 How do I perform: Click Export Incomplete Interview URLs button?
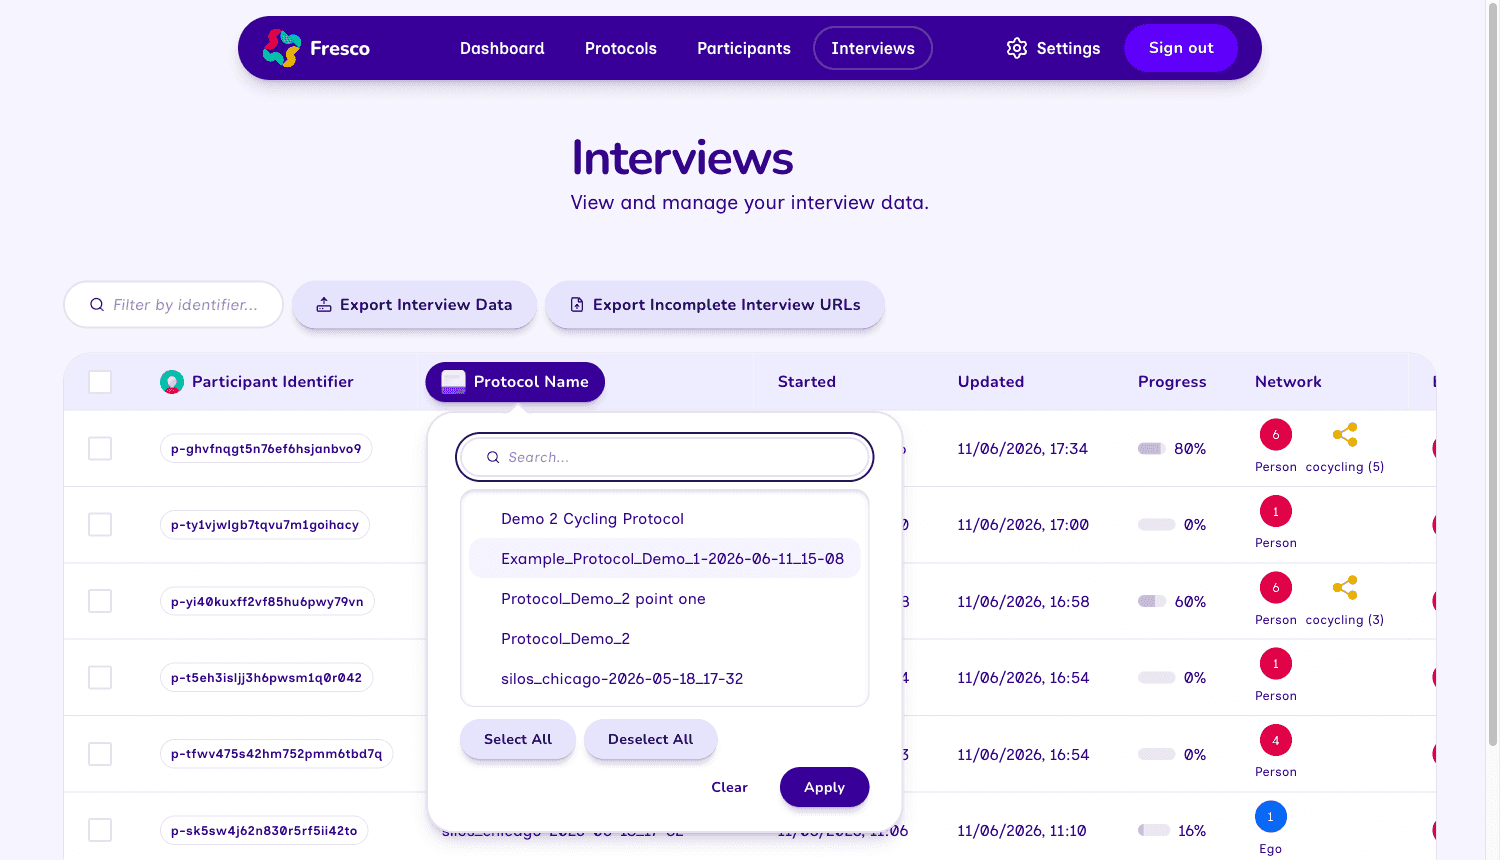coord(715,305)
